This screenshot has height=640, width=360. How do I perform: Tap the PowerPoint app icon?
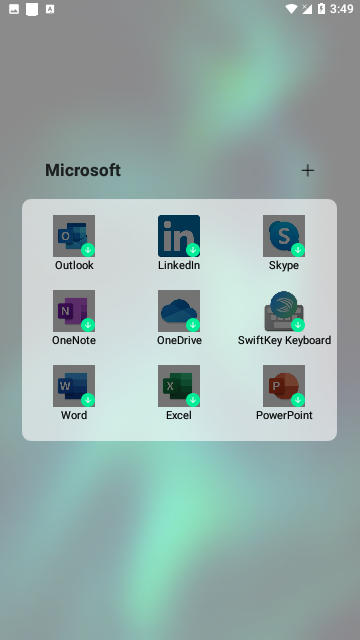[x=284, y=386]
